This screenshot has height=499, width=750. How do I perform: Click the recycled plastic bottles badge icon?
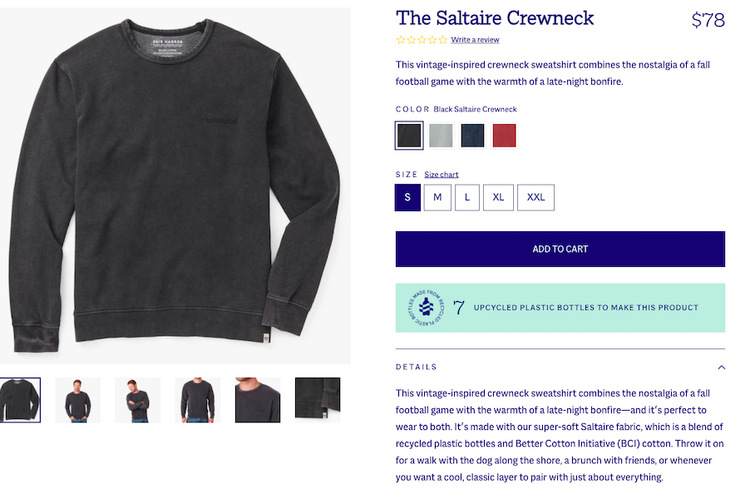427,308
